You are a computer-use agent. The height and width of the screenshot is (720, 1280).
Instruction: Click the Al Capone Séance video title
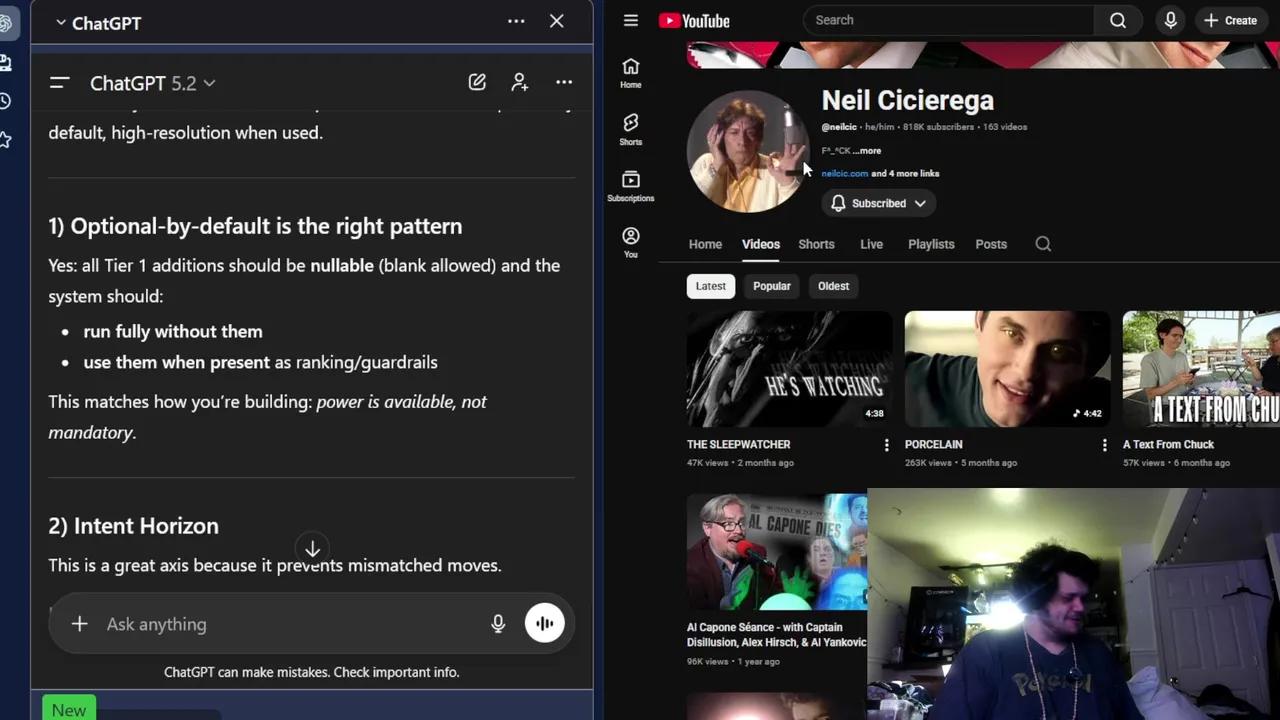[x=776, y=634]
